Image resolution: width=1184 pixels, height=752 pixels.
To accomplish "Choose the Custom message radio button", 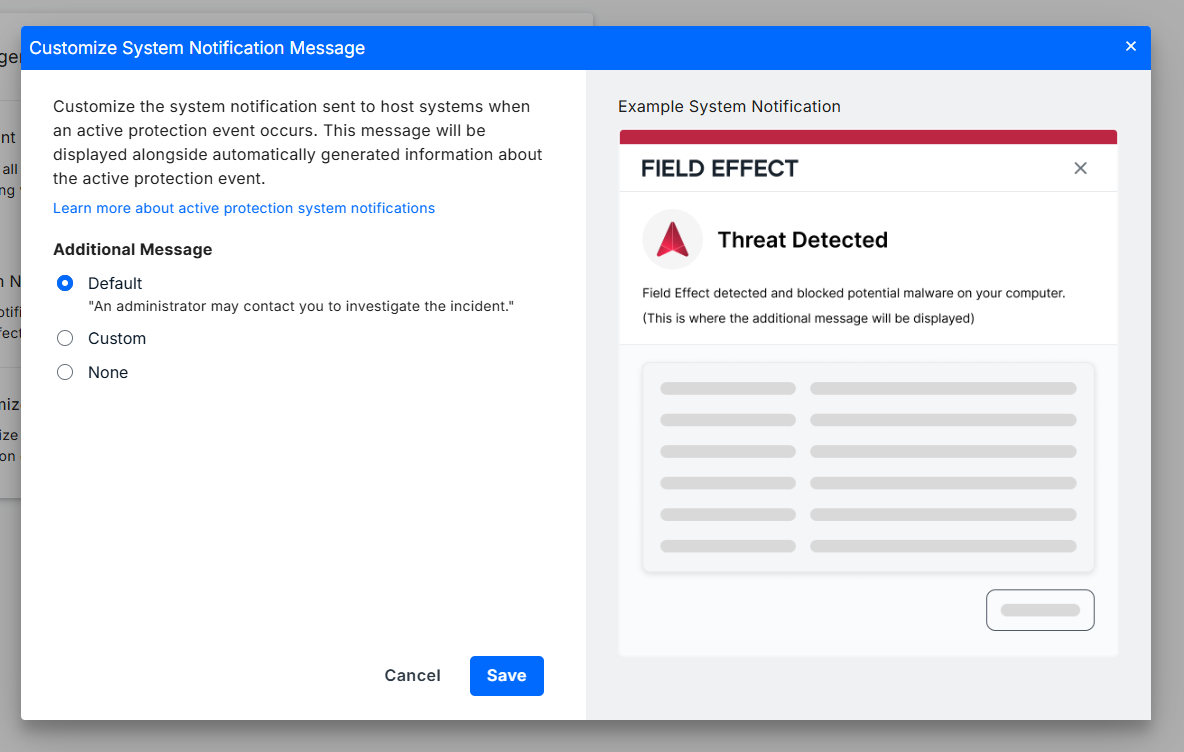I will (x=65, y=338).
